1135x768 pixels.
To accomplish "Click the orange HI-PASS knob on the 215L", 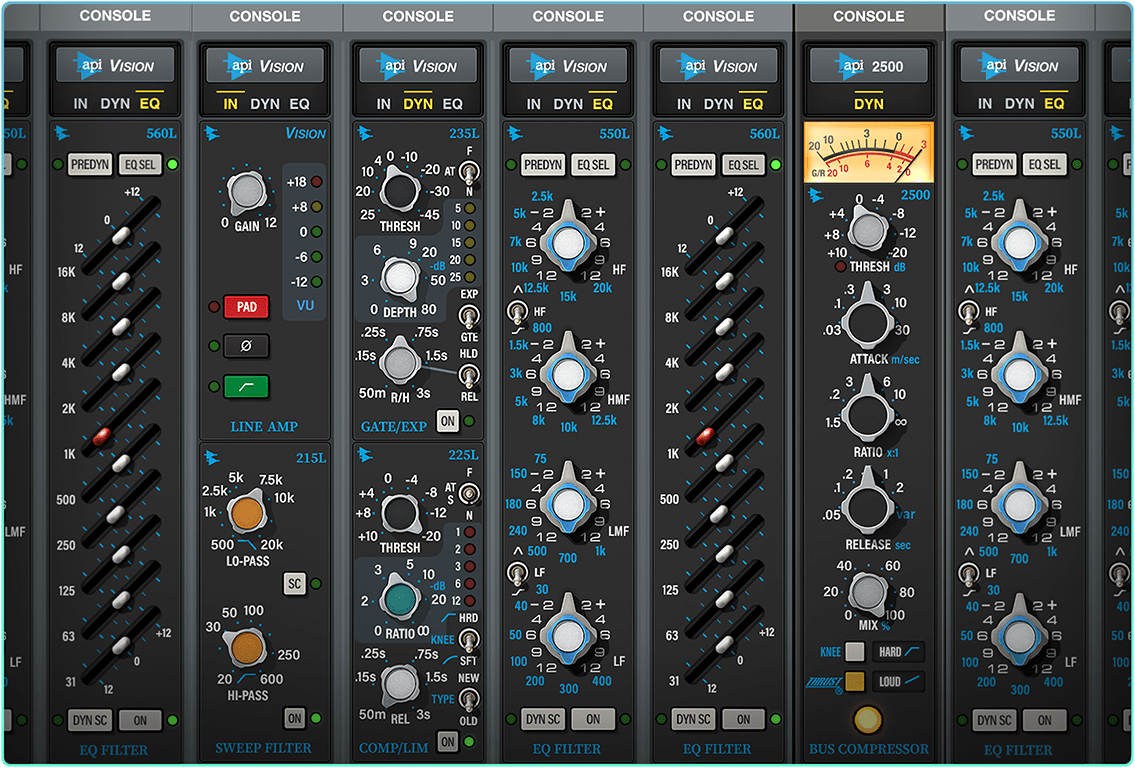I will point(247,646).
